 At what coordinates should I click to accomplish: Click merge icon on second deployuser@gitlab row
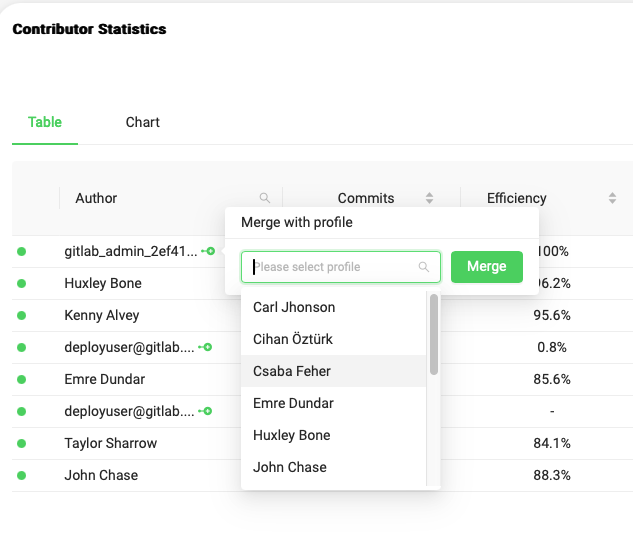(x=205, y=411)
